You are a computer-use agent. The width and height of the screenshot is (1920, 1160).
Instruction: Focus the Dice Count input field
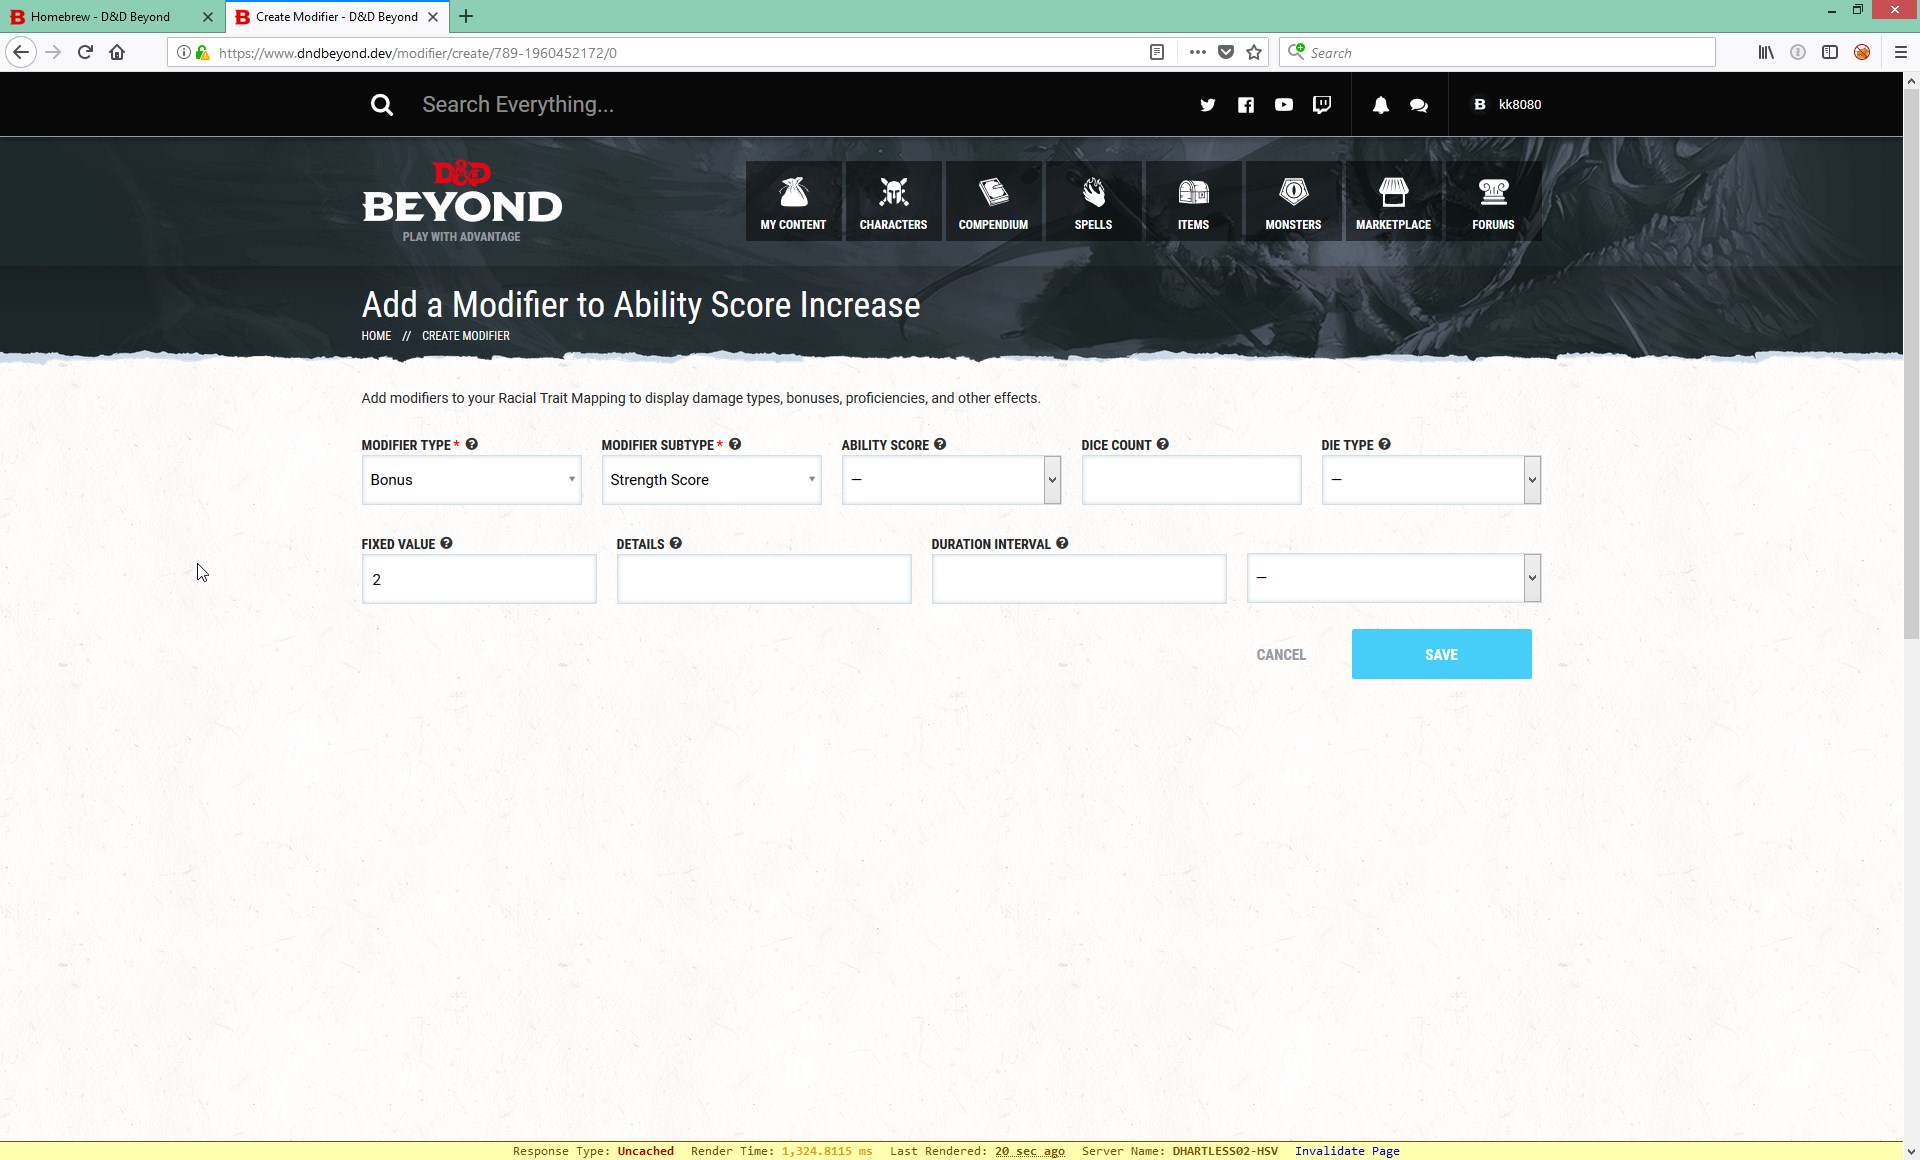1191,480
